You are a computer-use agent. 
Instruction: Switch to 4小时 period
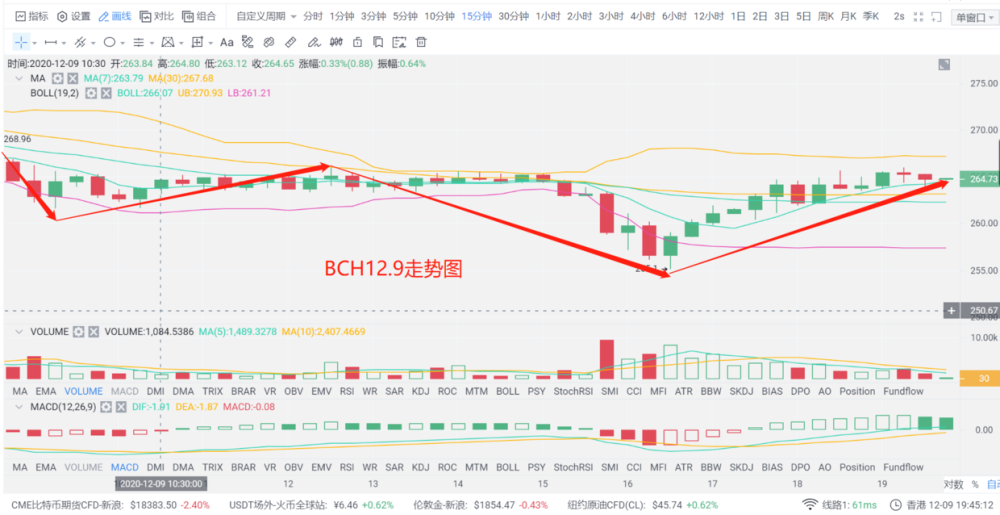[642, 16]
